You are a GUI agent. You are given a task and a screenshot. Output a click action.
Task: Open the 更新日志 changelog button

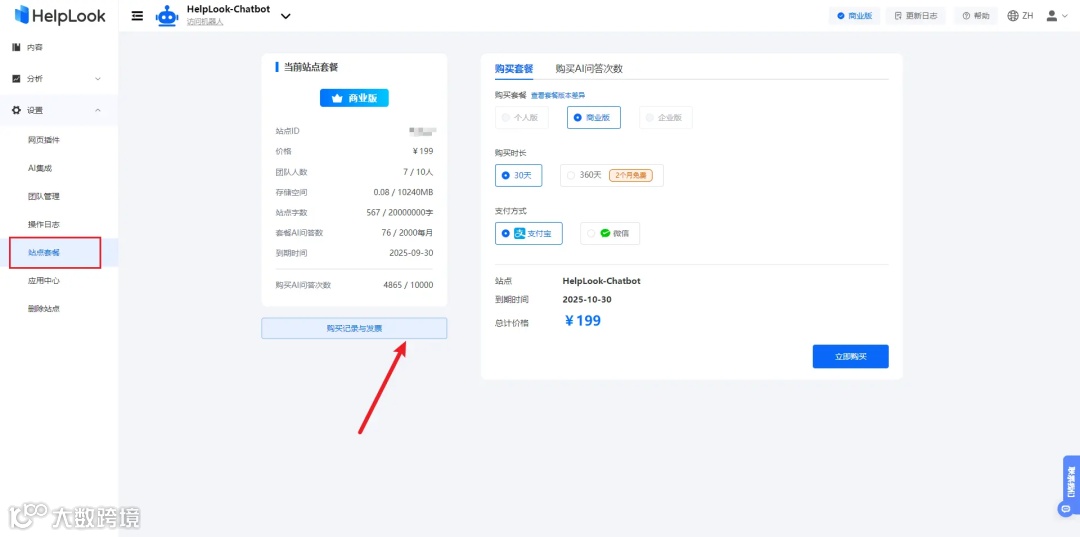(915, 16)
